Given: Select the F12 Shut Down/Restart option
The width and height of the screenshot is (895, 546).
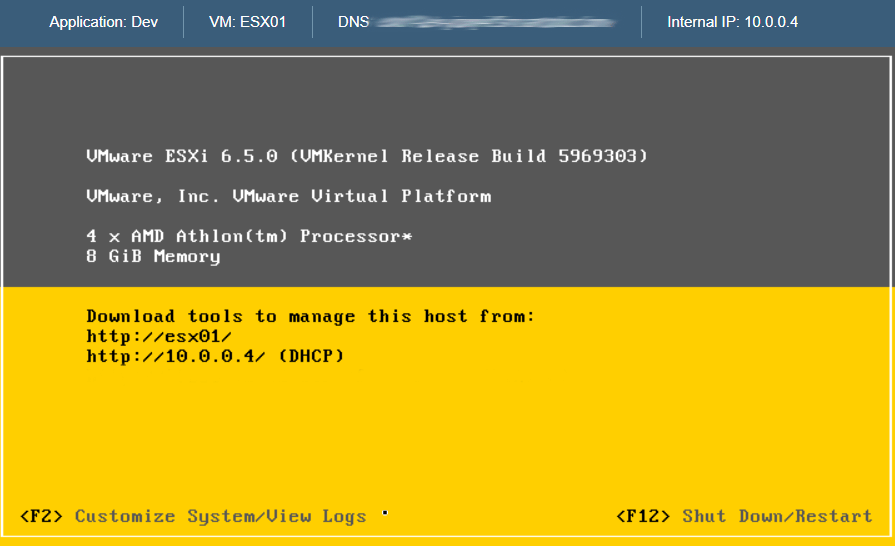Looking at the screenshot, I should (x=744, y=516).
